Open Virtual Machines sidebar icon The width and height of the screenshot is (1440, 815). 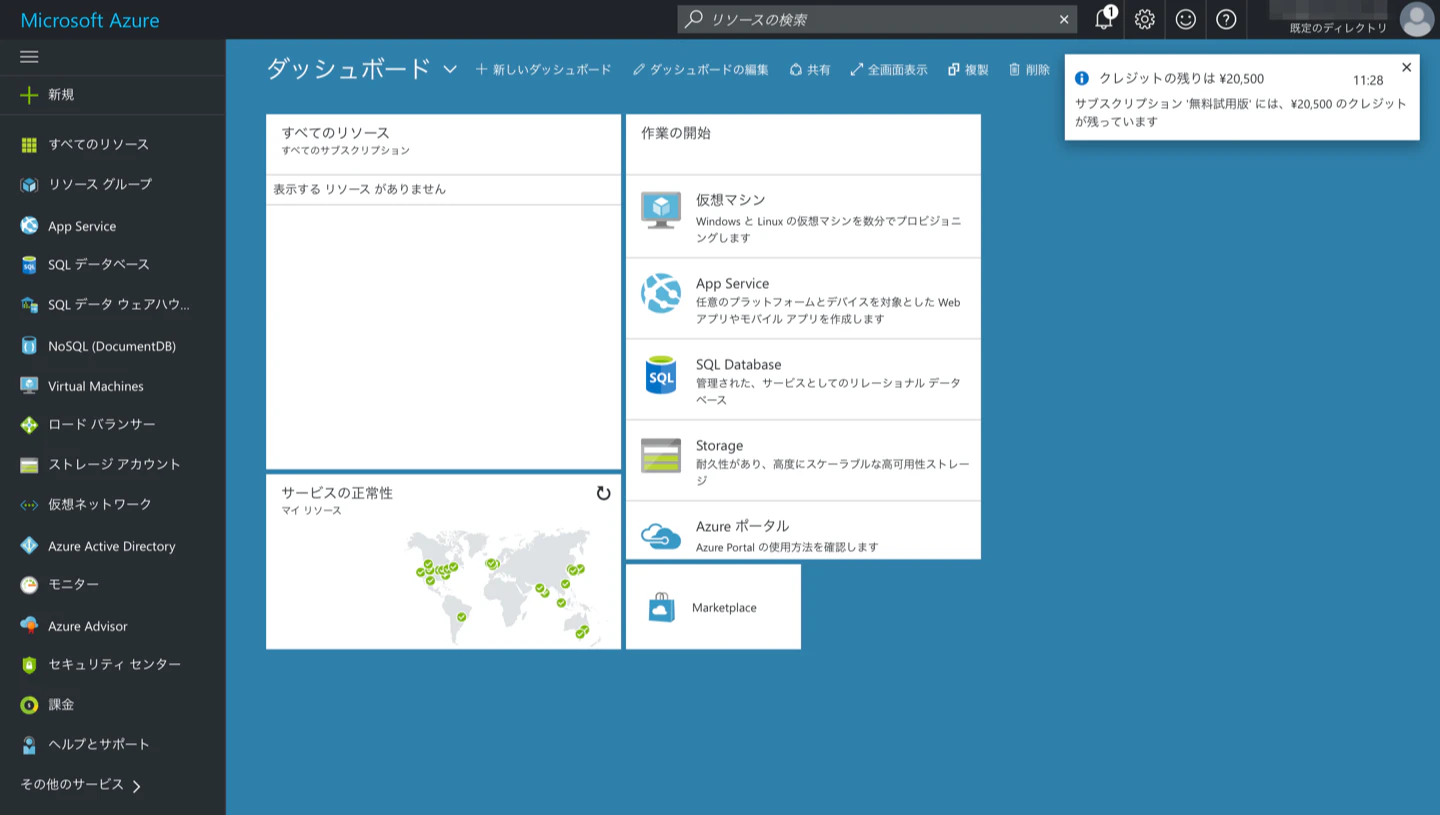coord(29,386)
